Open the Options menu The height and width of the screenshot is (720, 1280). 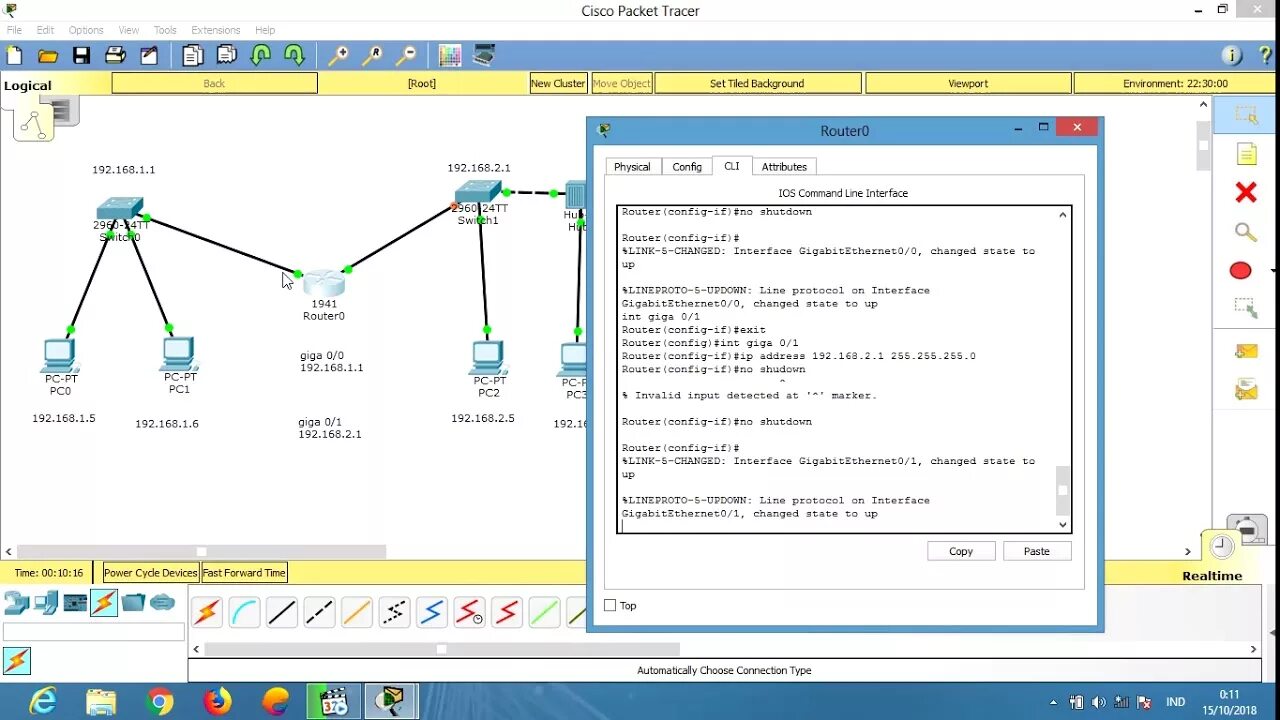click(86, 30)
